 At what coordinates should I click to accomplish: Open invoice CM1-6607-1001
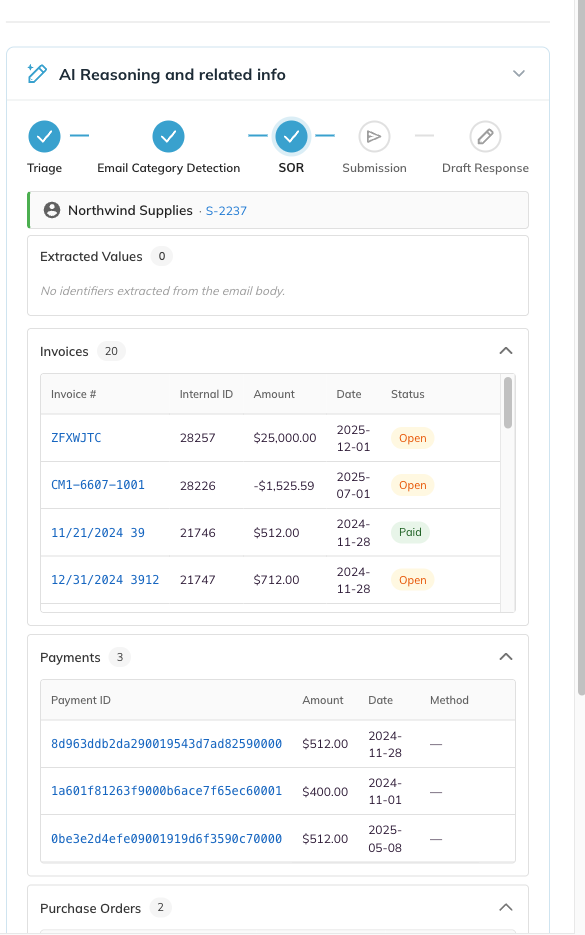[x=98, y=485]
